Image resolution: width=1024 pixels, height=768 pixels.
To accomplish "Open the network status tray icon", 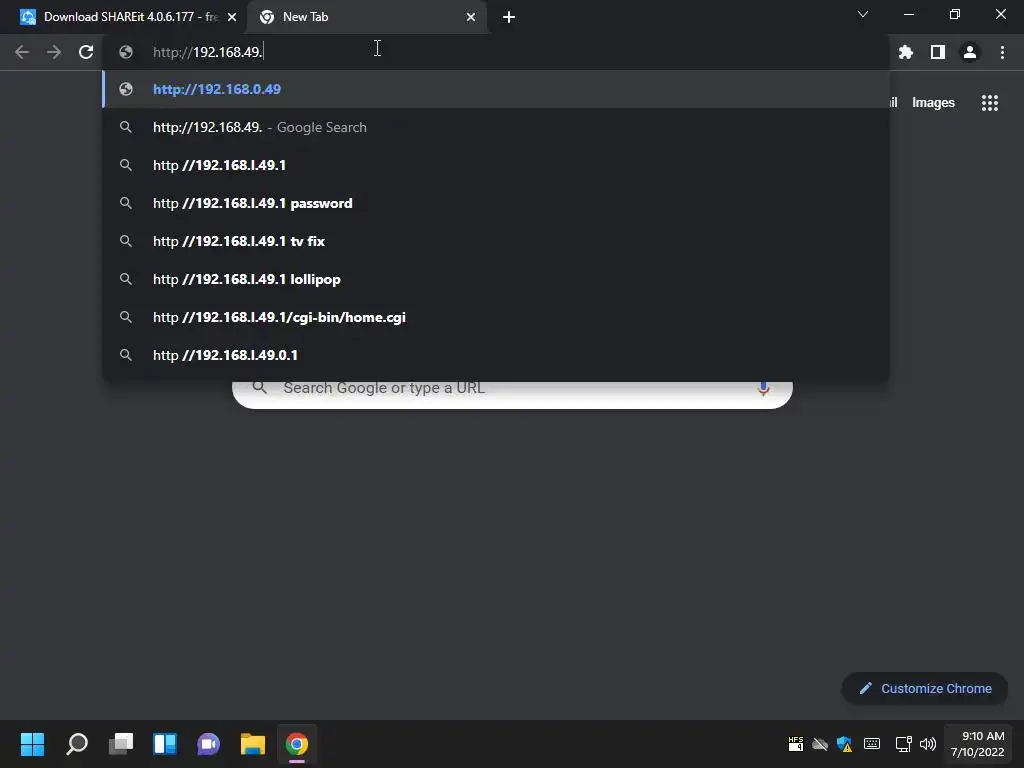I will [x=903, y=744].
